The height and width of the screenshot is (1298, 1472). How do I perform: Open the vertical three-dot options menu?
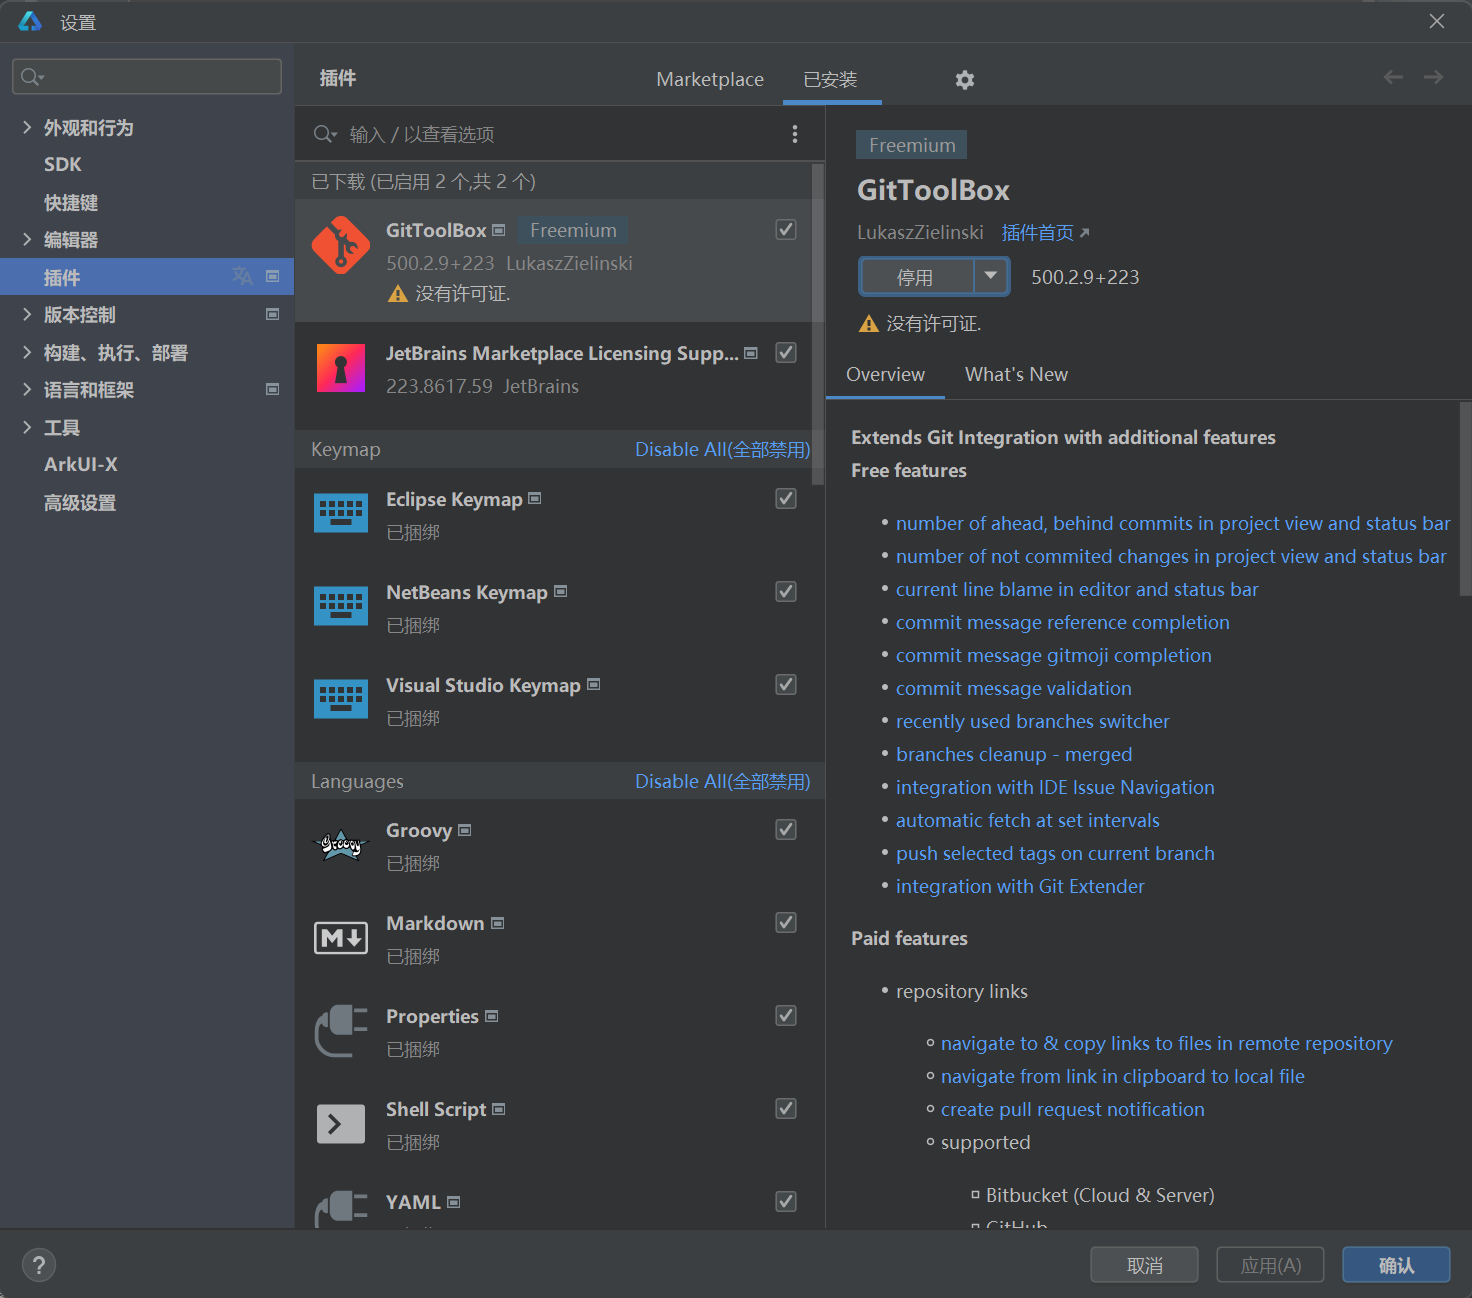click(x=795, y=134)
